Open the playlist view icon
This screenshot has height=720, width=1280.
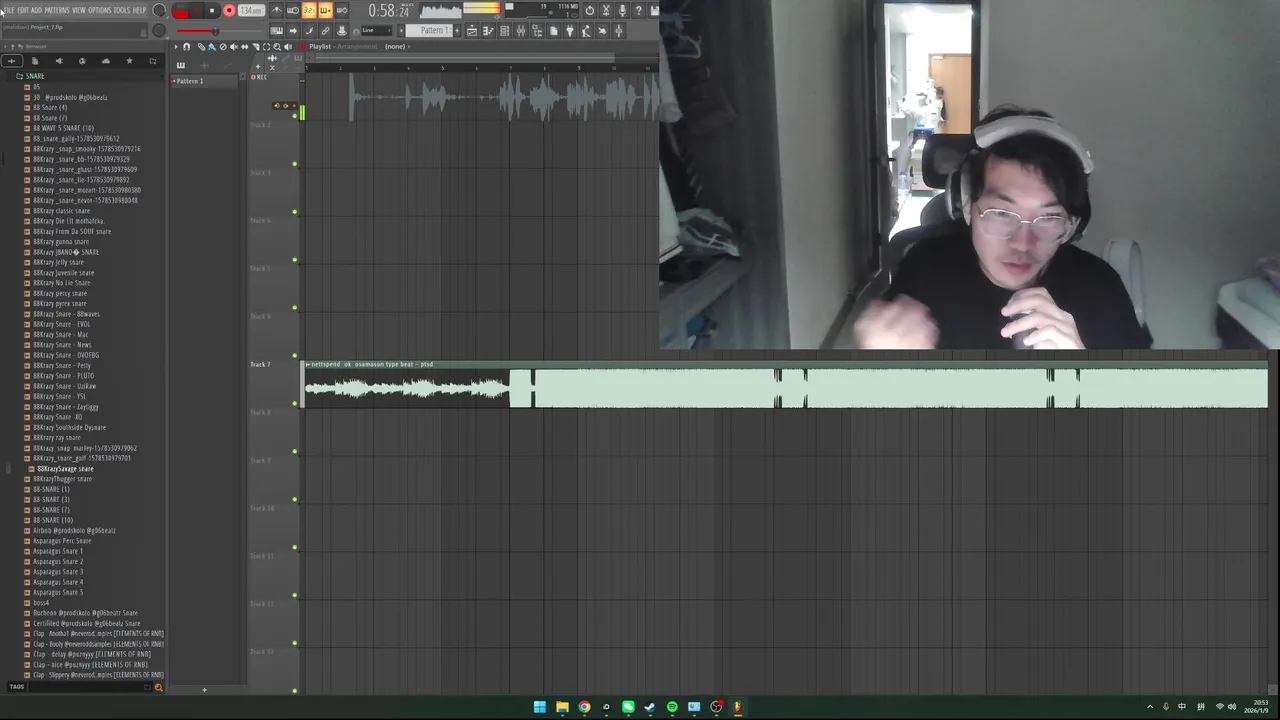[x=472, y=31]
